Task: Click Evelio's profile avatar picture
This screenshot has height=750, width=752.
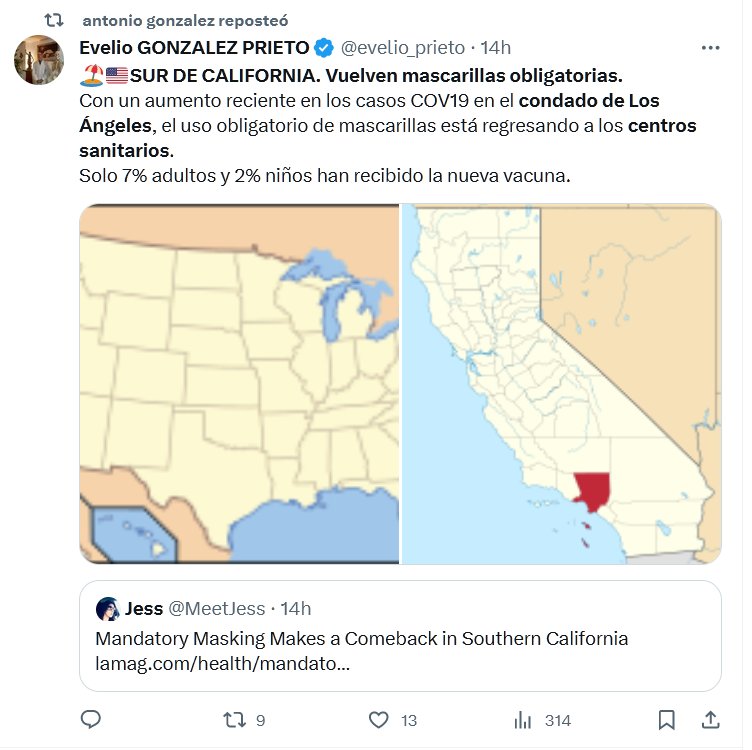Action: tap(39, 60)
